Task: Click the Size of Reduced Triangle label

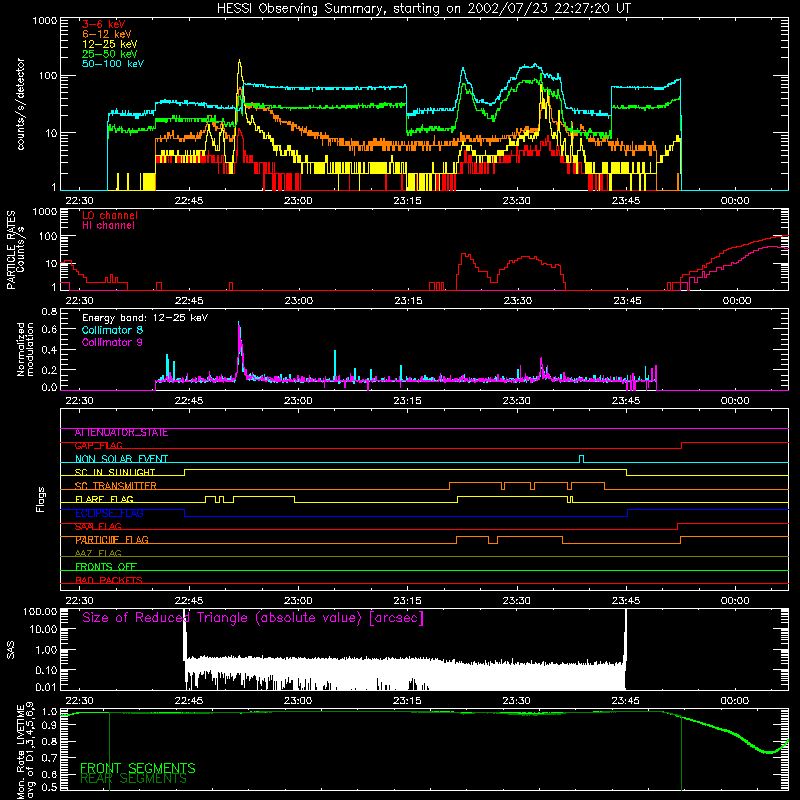Action: (x=253, y=618)
